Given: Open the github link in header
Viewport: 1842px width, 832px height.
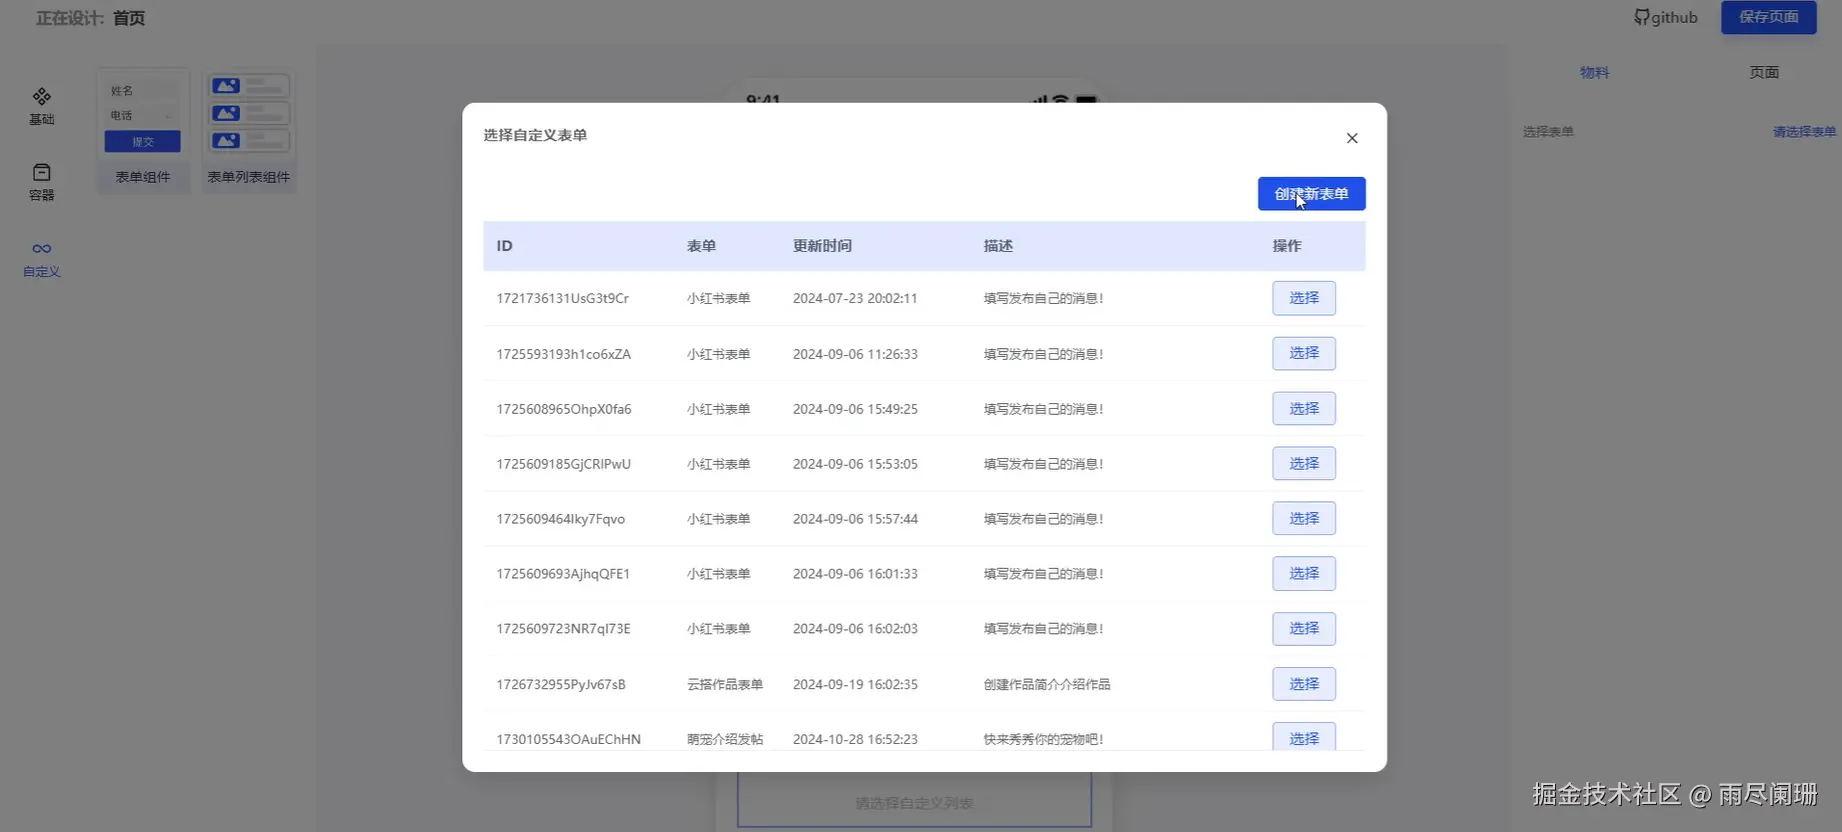Looking at the screenshot, I should click(x=1666, y=17).
